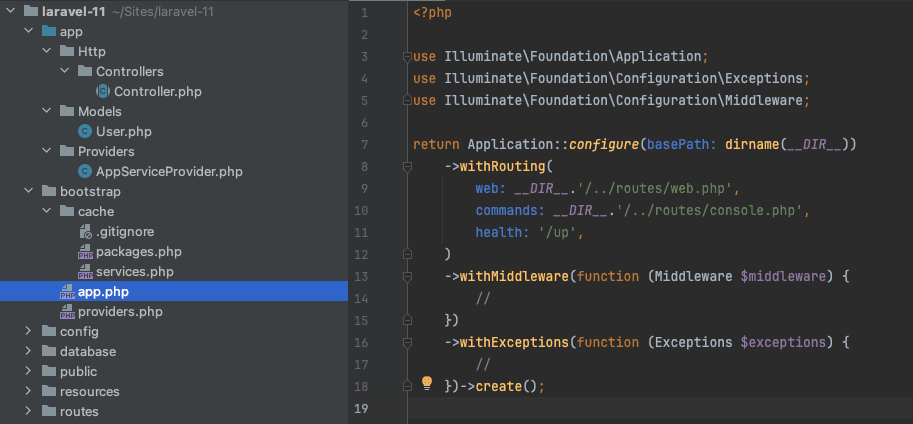The image size is (913, 424).
Task: Click the laravel-11 project root folder icon
Action: (31, 11)
